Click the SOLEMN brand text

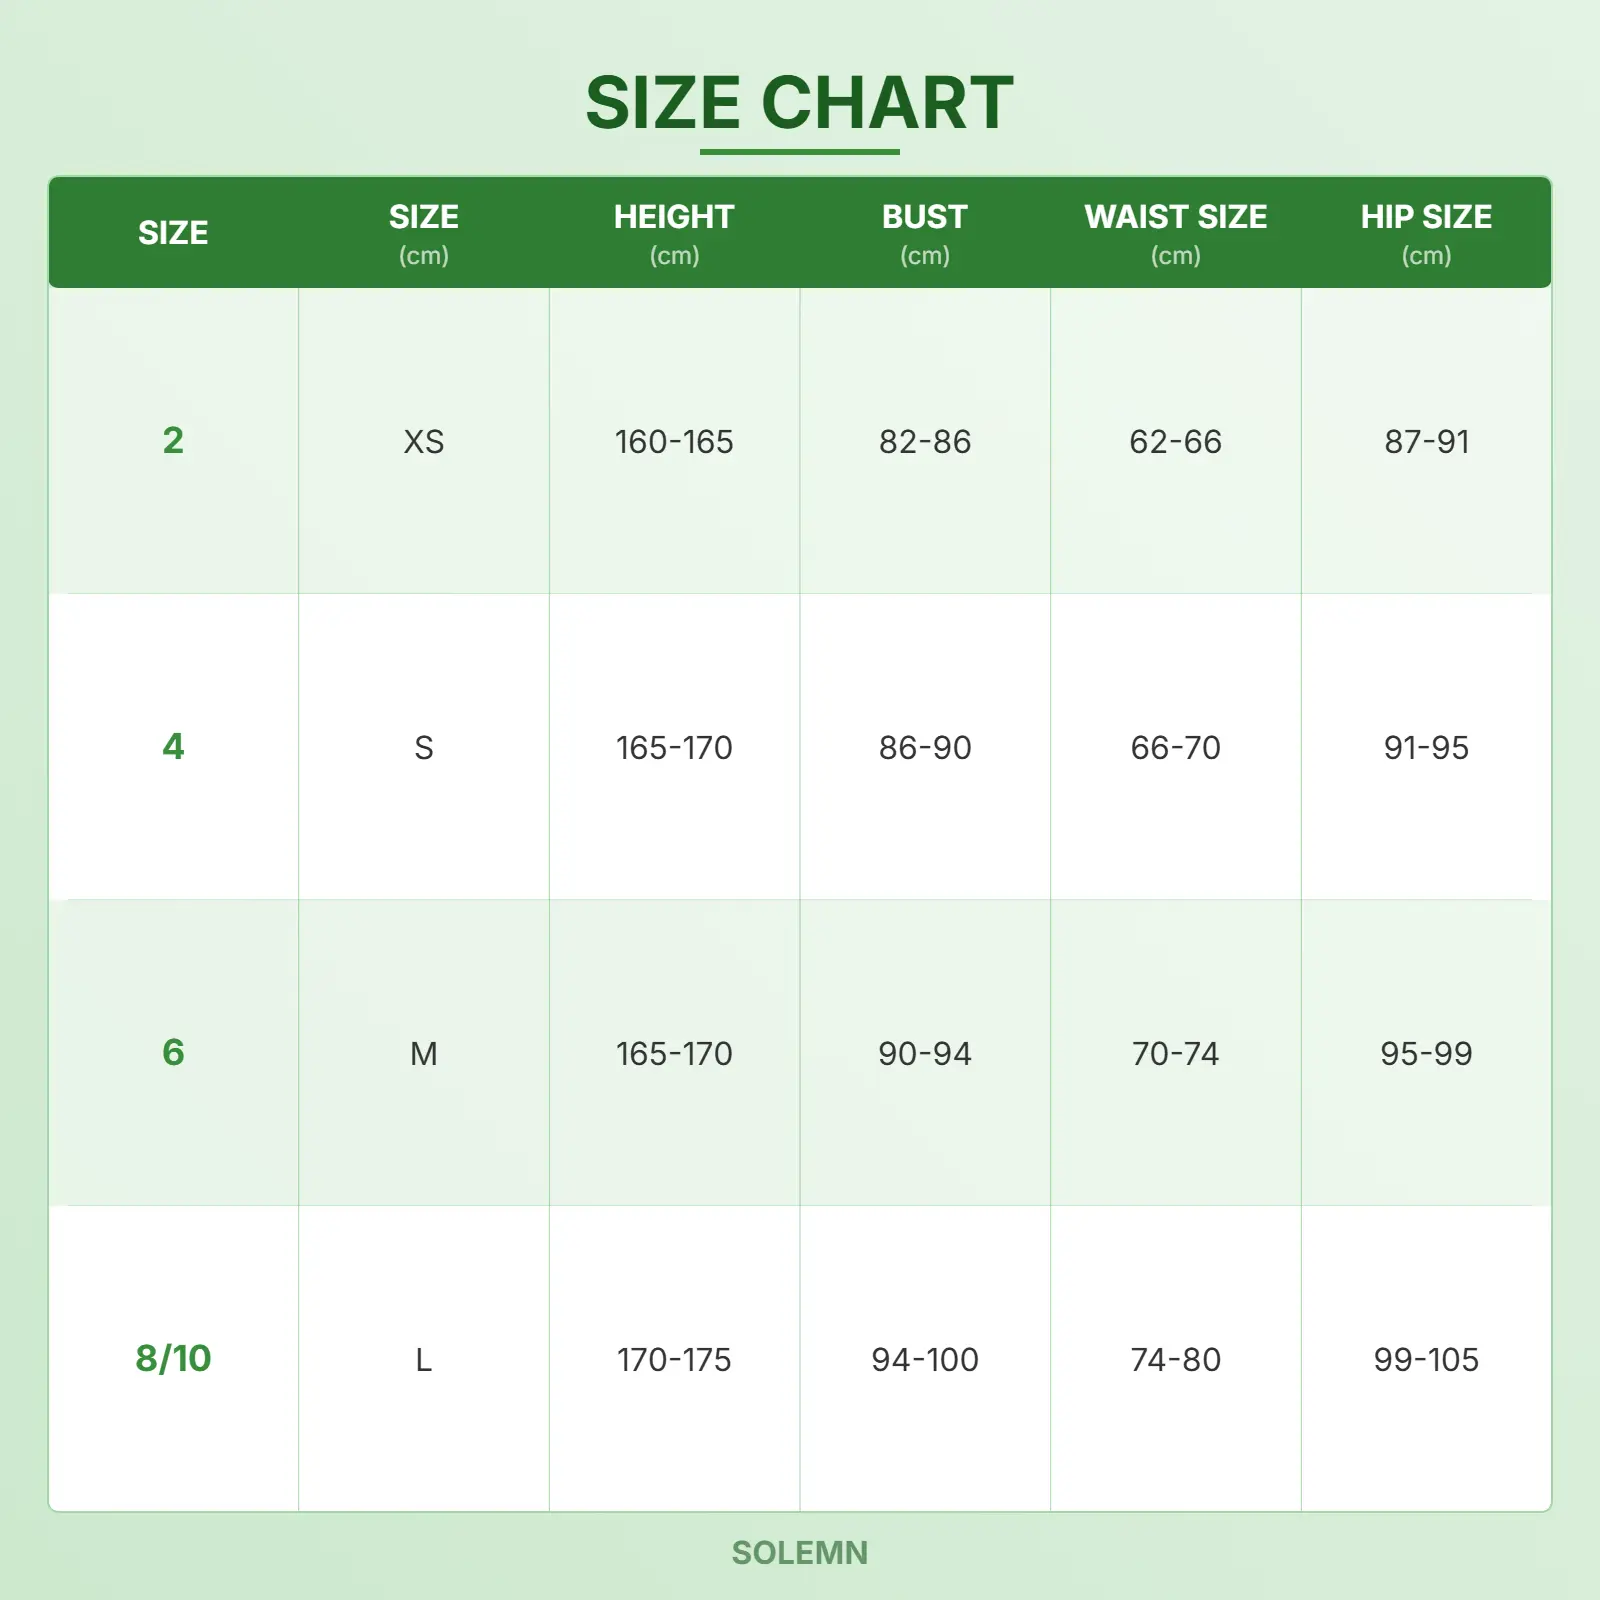pos(799,1553)
